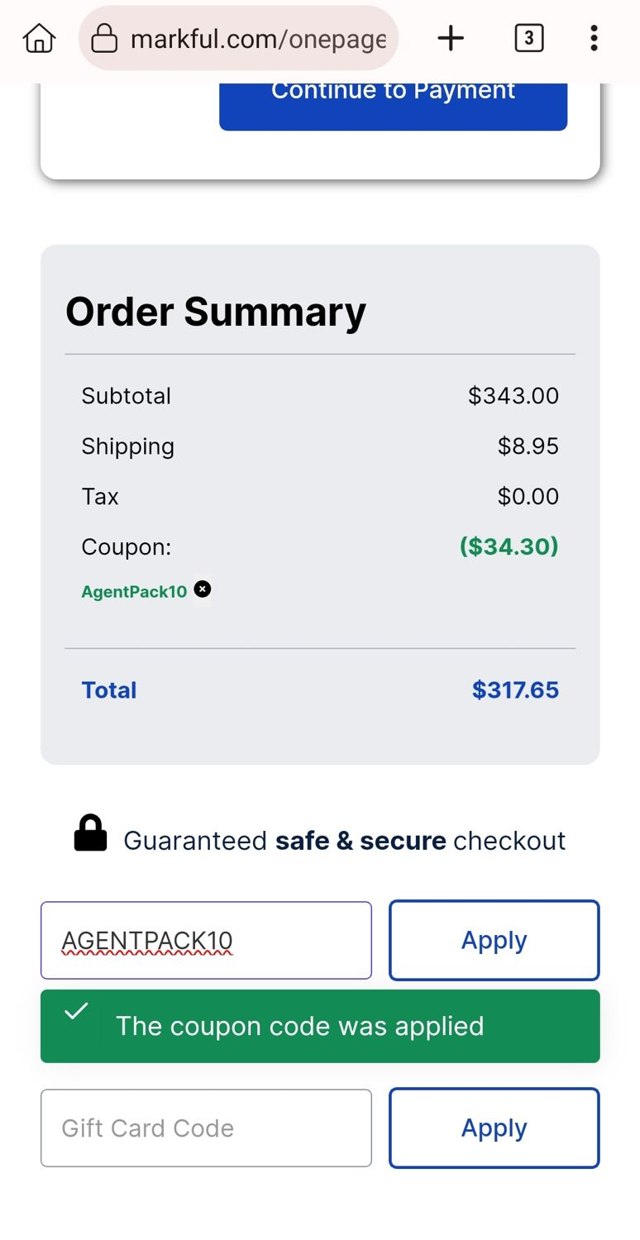Click the site security lock icon in address bar
Screen dimensions: 640x1240
click(104, 39)
